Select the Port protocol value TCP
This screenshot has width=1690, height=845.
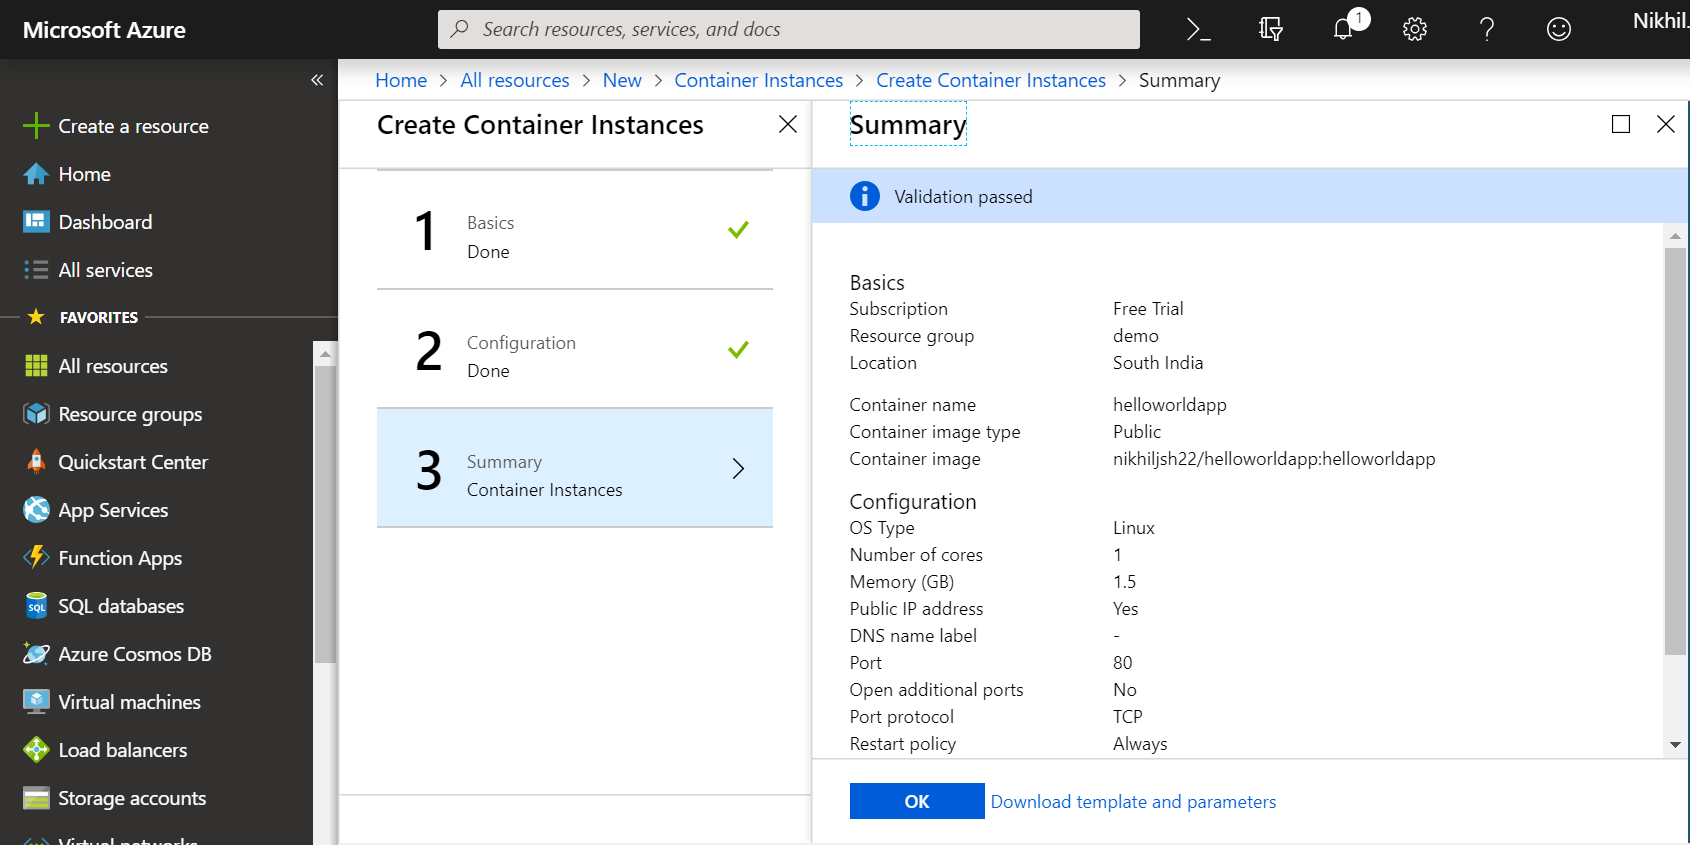pyautogui.click(x=1128, y=717)
